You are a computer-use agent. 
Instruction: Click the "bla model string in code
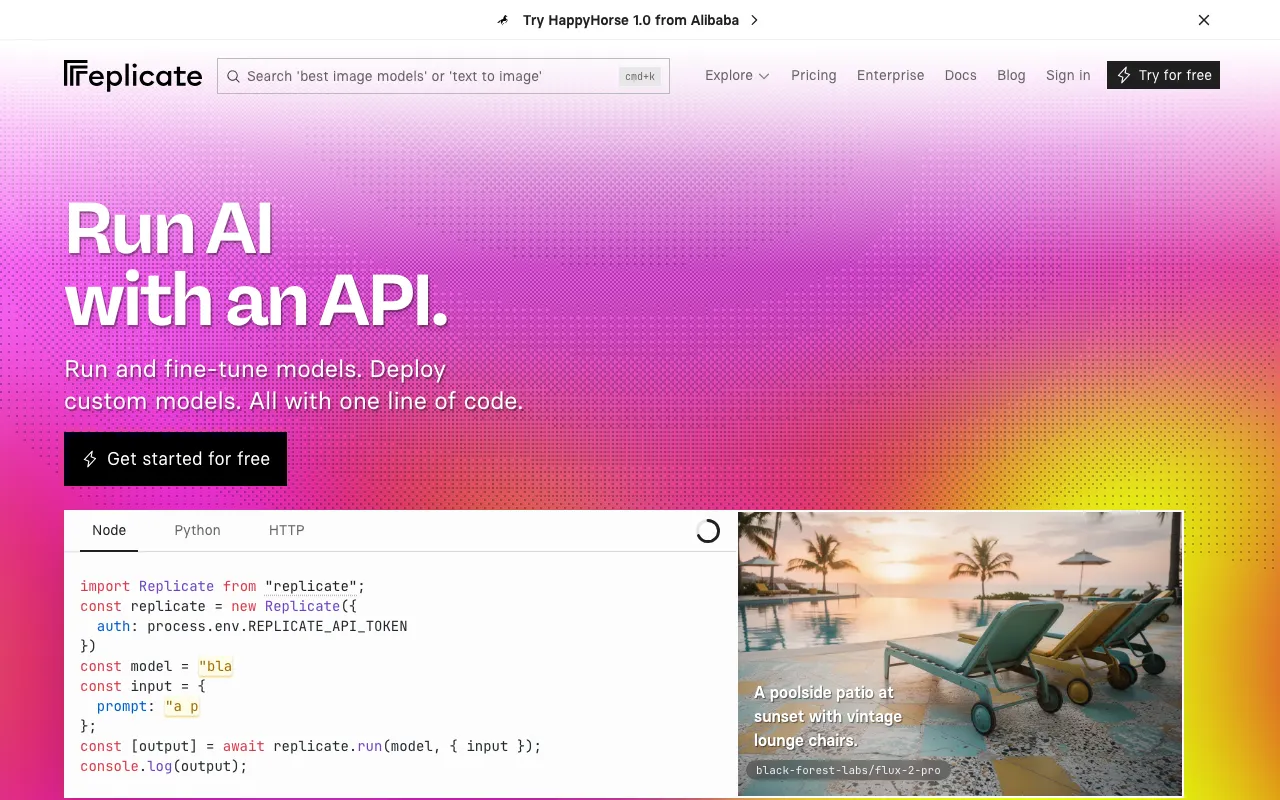pyautogui.click(x=215, y=666)
